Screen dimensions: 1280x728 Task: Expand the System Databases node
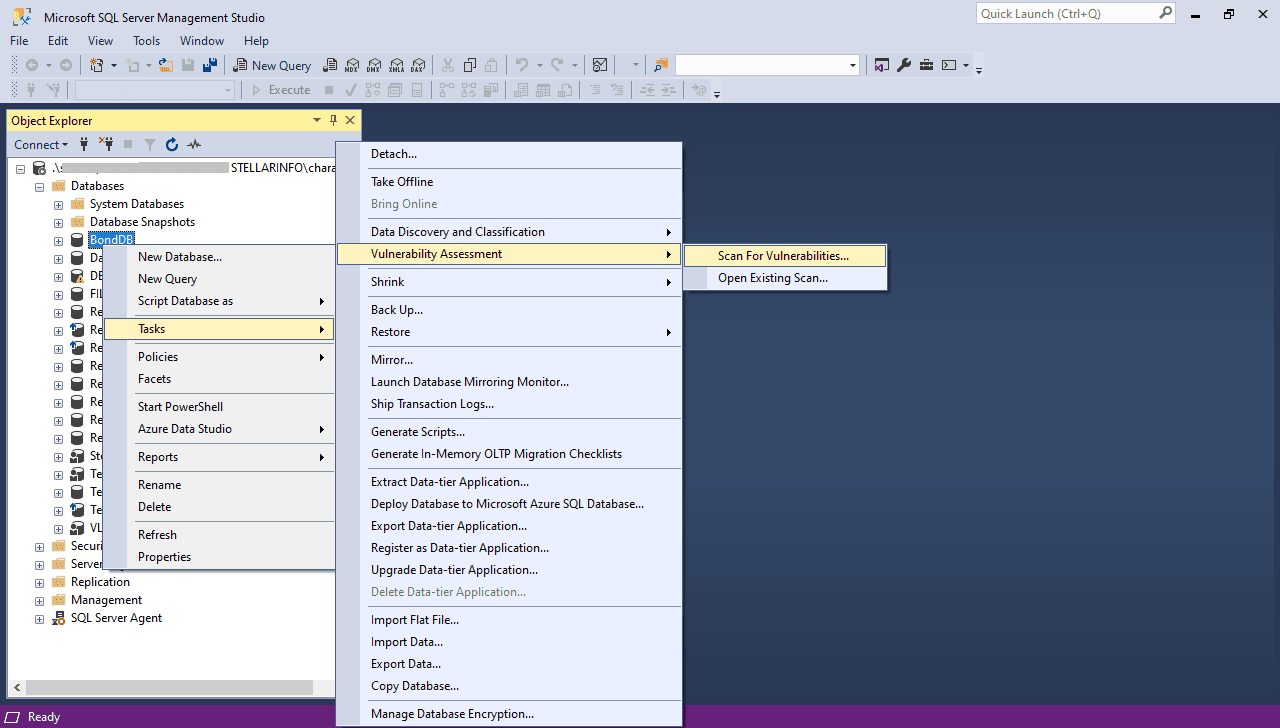[x=59, y=204]
